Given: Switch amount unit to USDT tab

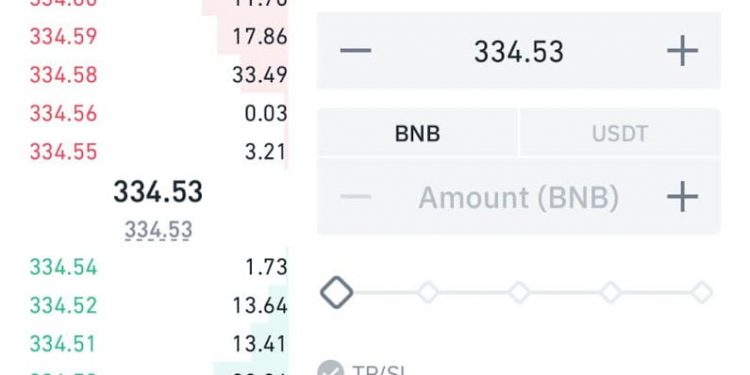Looking at the screenshot, I should pos(620,133).
